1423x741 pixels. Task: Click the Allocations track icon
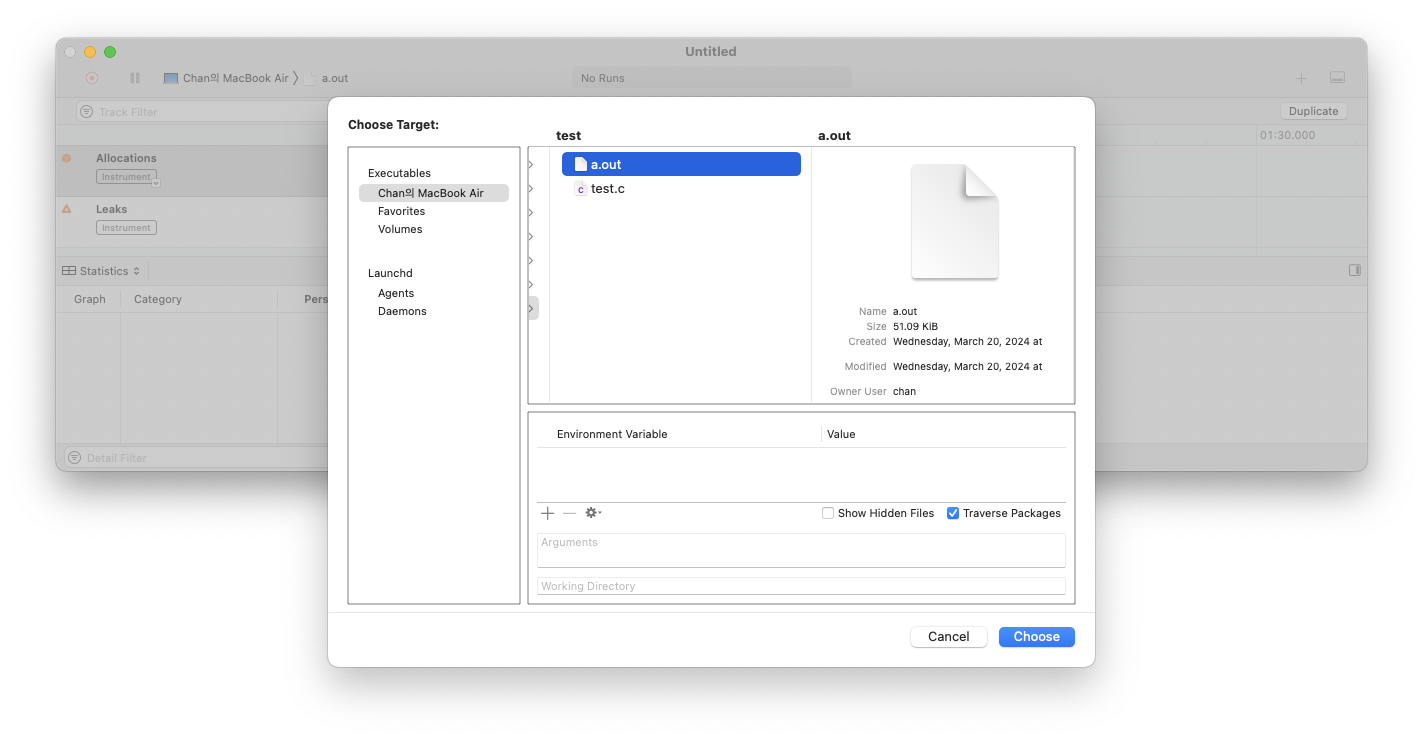(x=67, y=158)
